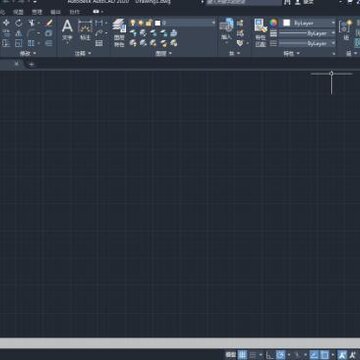Switch to the 输出 ribbon tab
This screenshot has width=360, height=360.
55,12
